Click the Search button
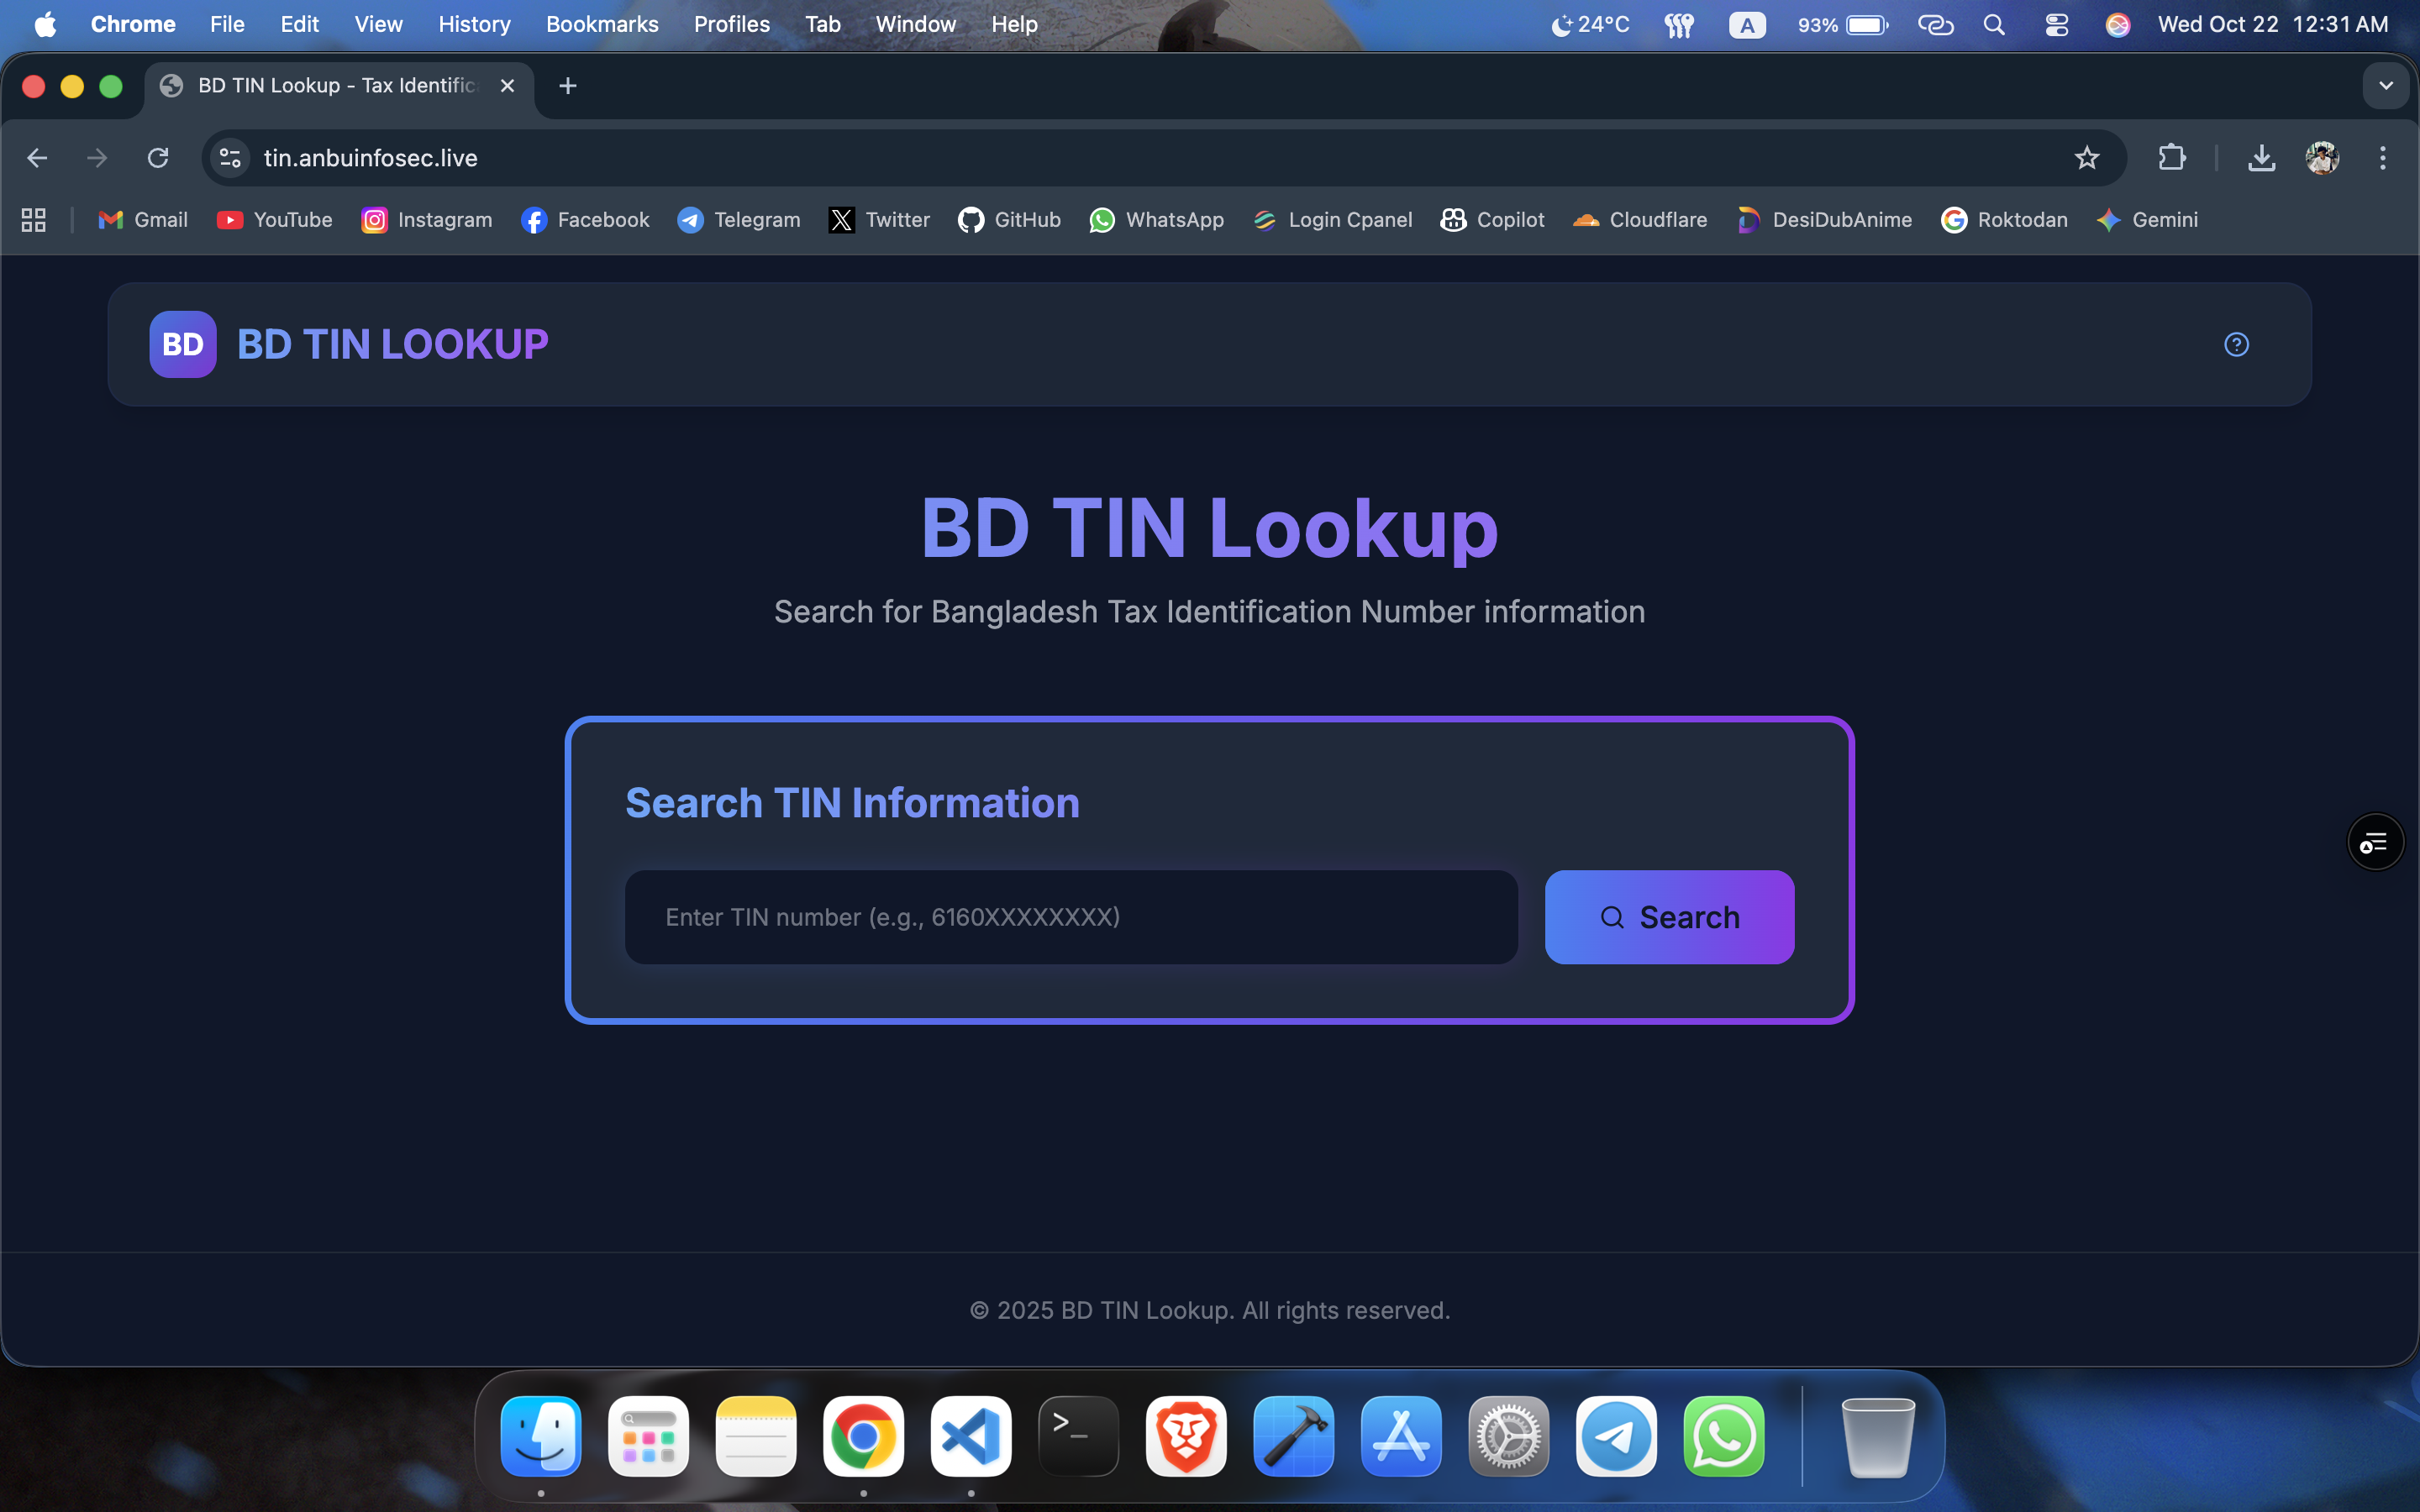The image size is (2420, 1512). 1669,917
